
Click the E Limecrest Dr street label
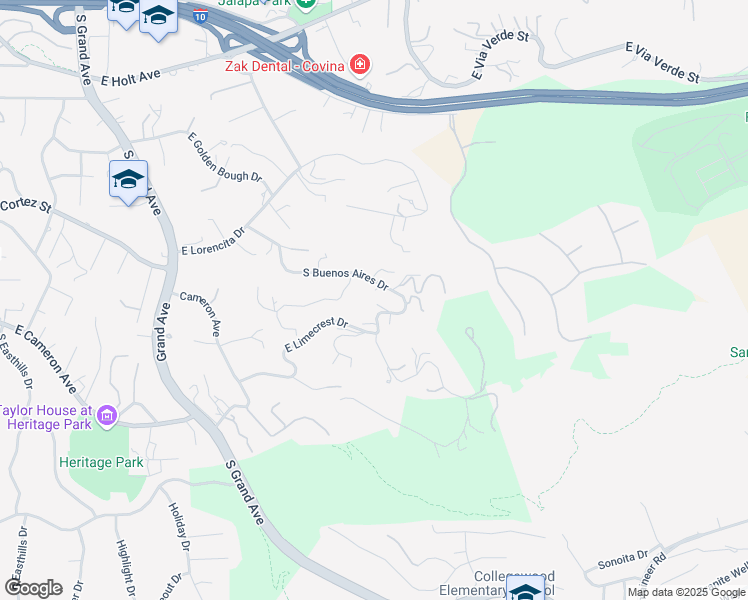[316, 334]
